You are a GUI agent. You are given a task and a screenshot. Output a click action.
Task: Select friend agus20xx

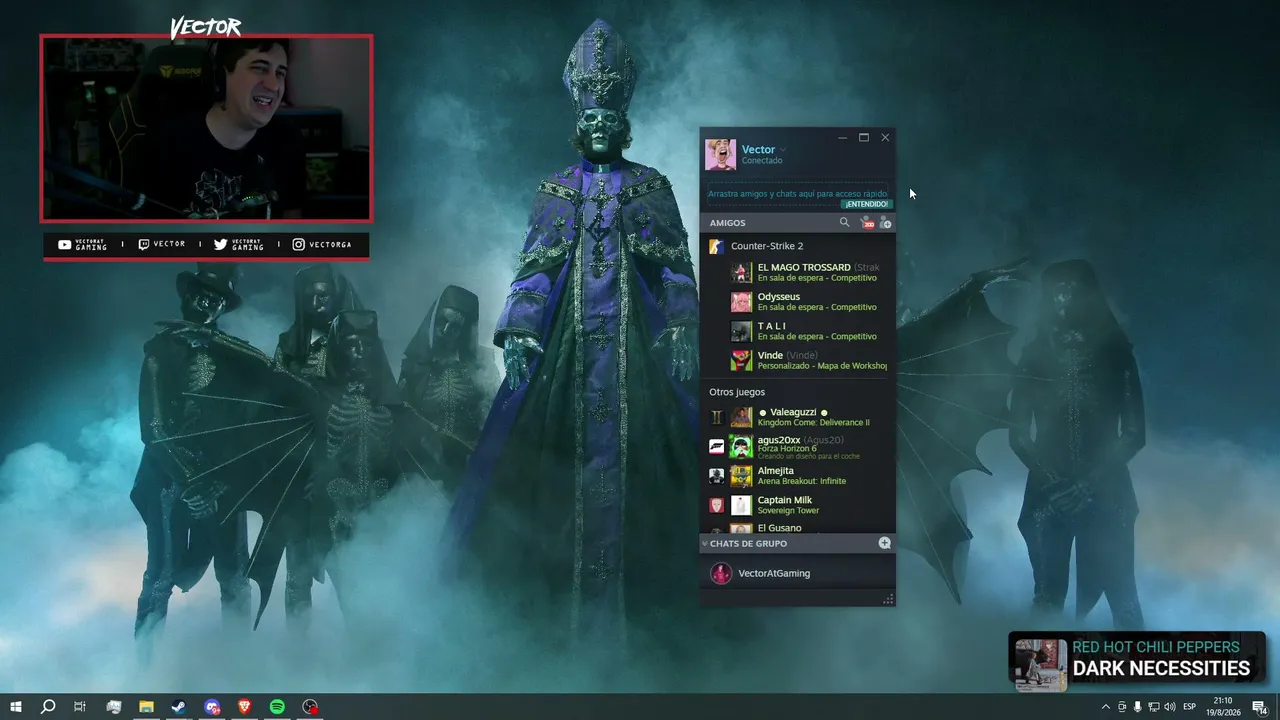[798, 446]
